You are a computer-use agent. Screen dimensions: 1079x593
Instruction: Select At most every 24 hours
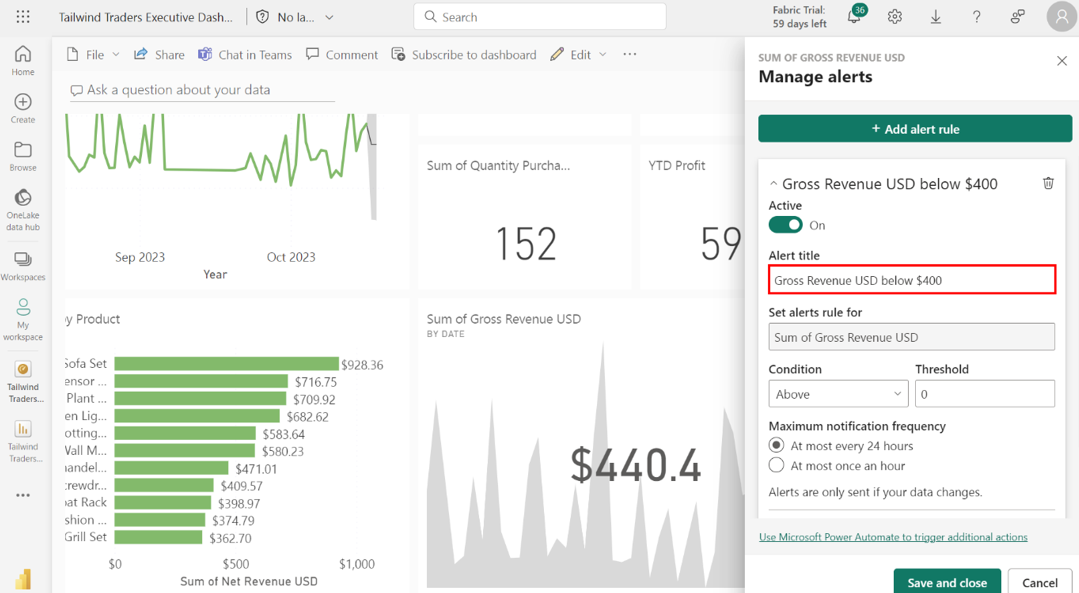777,445
